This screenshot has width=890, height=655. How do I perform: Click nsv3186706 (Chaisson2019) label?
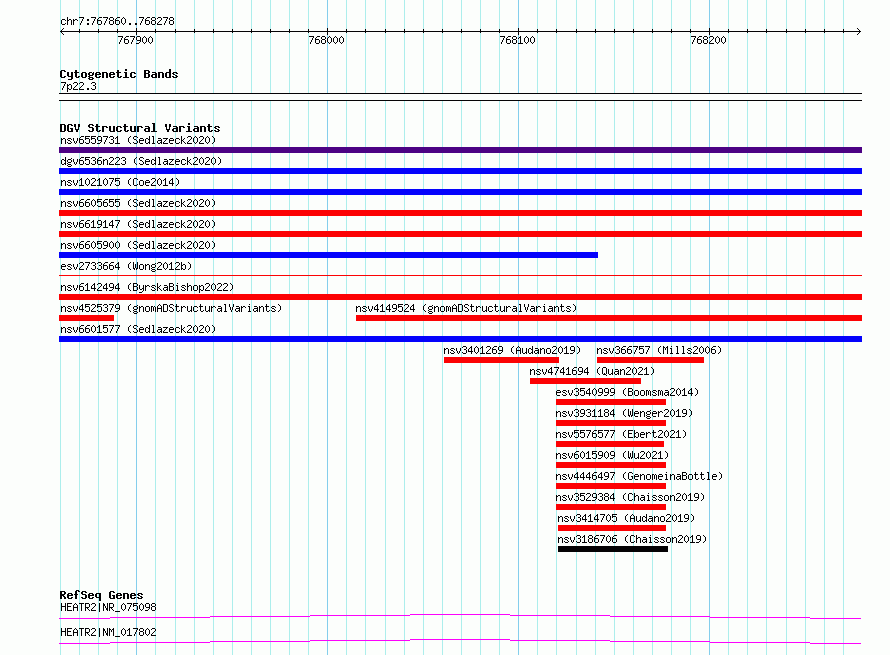(632, 539)
